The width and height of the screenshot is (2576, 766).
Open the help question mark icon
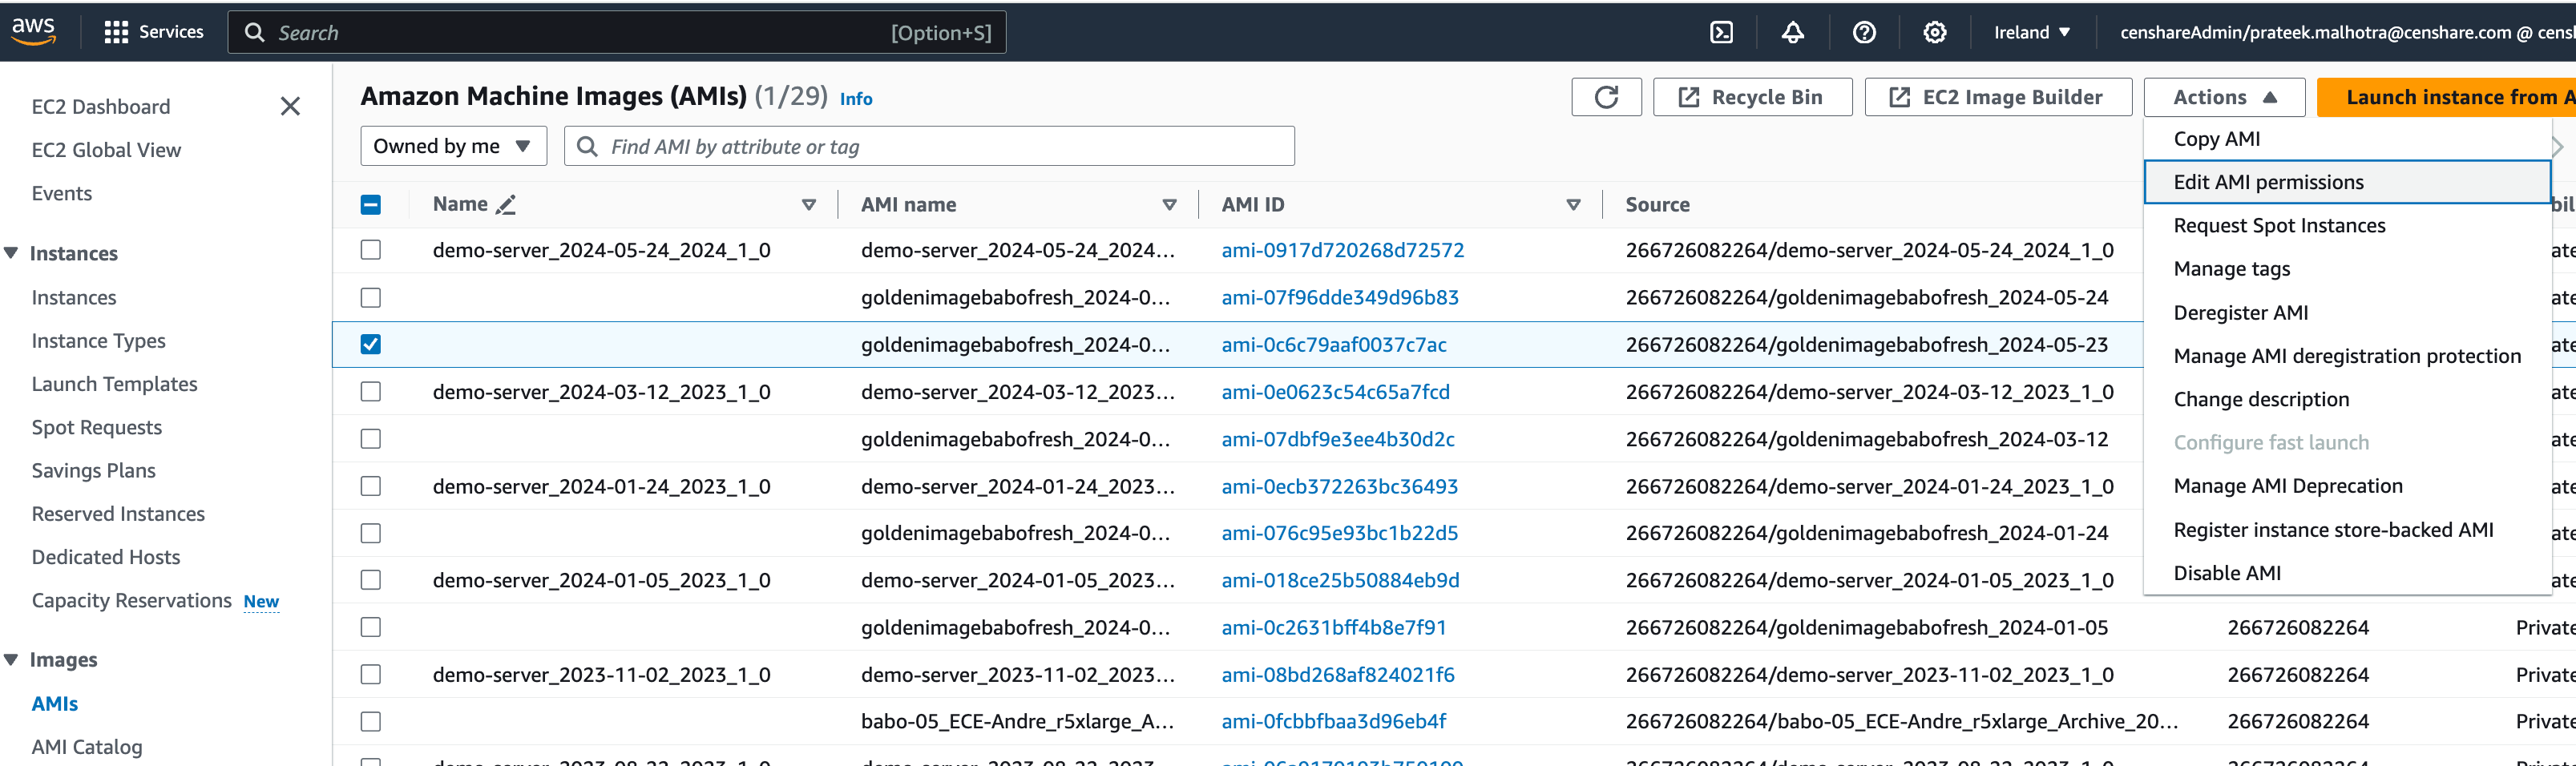[x=1863, y=32]
